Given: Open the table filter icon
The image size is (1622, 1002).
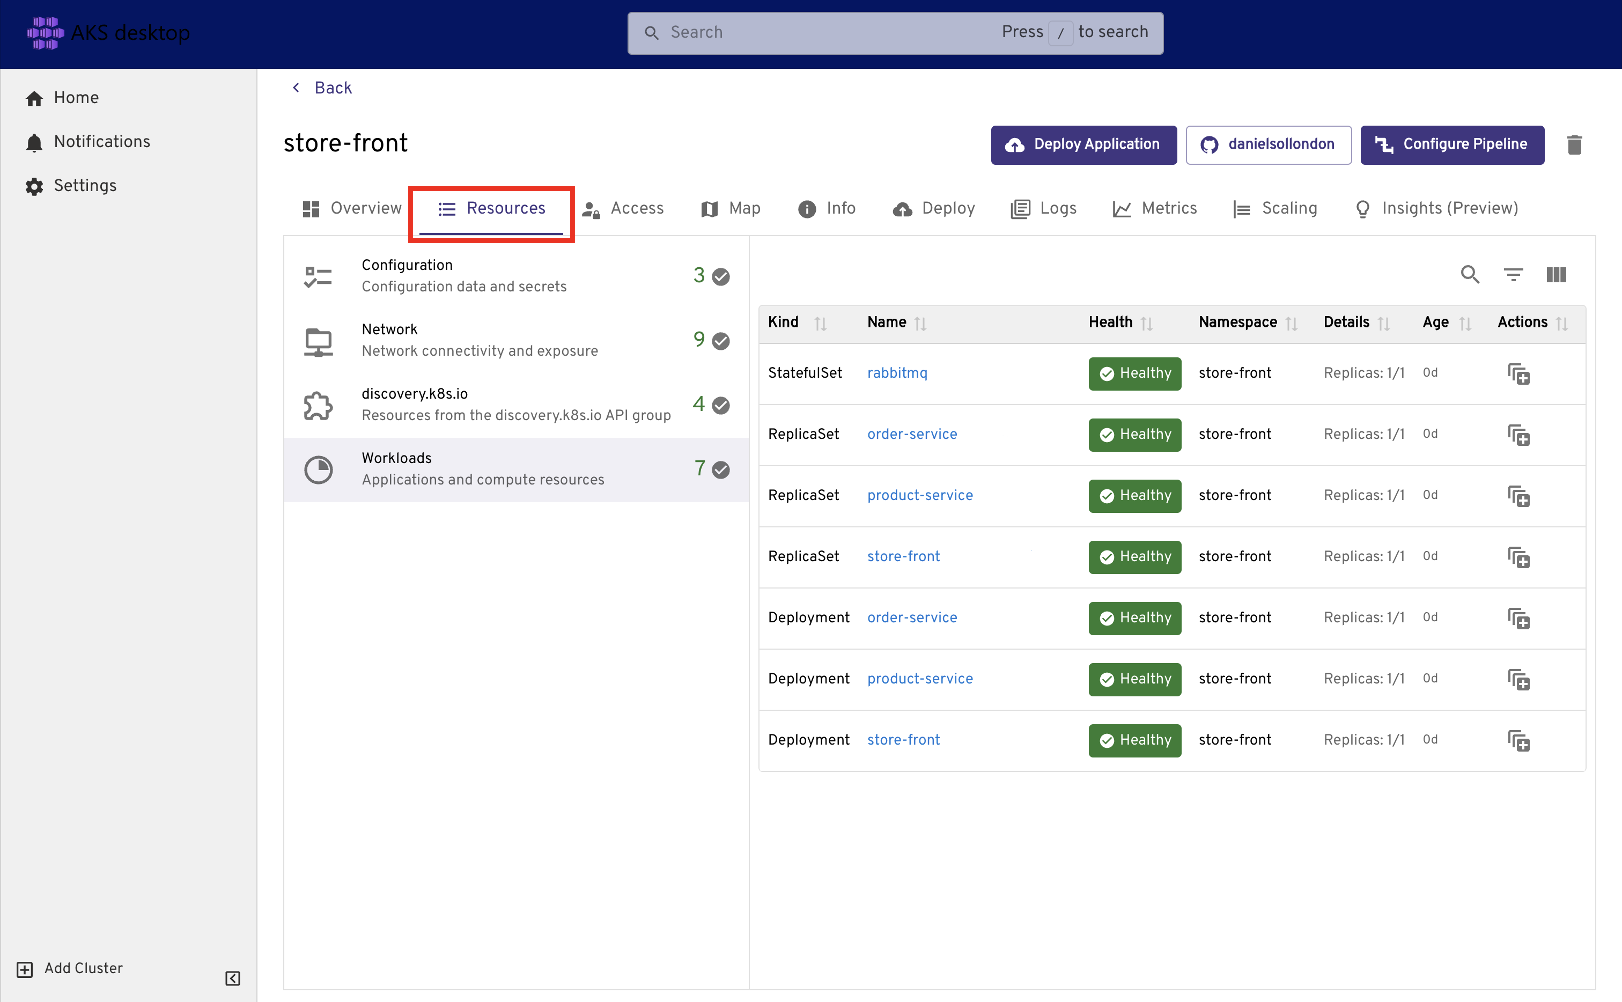Looking at the screenshot, I should click(x=1513, y=274).
